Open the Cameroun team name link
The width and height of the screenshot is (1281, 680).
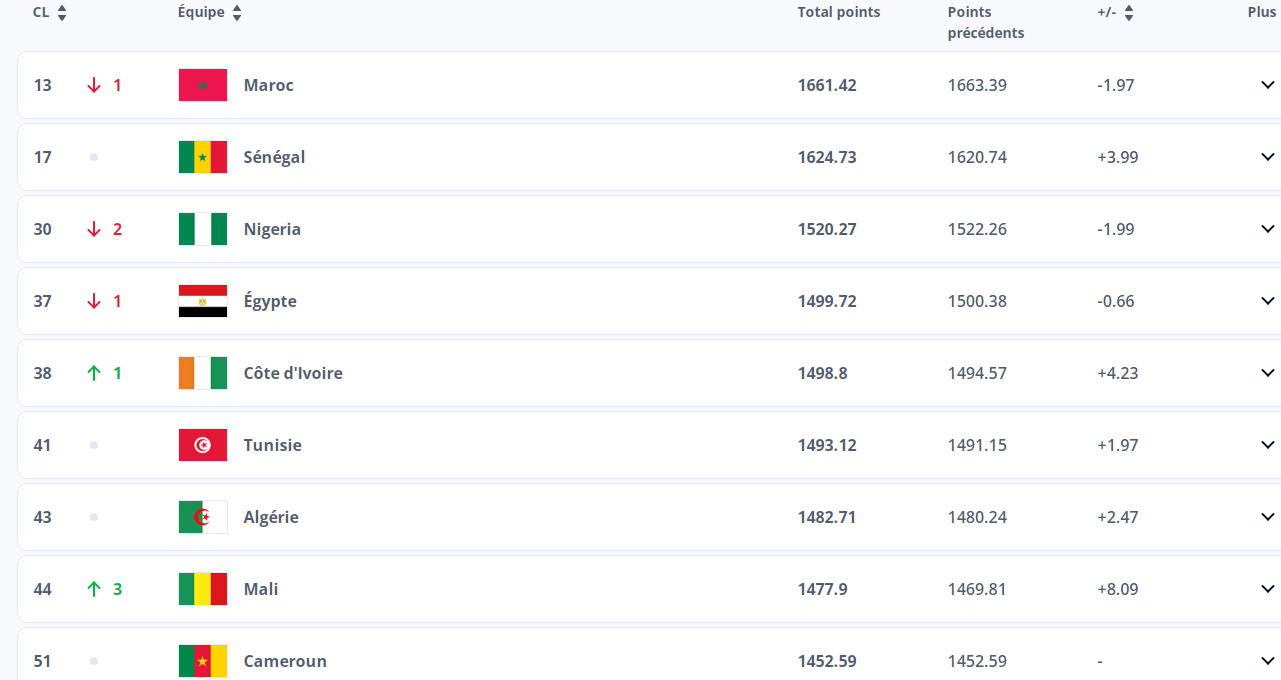point(285,661)
